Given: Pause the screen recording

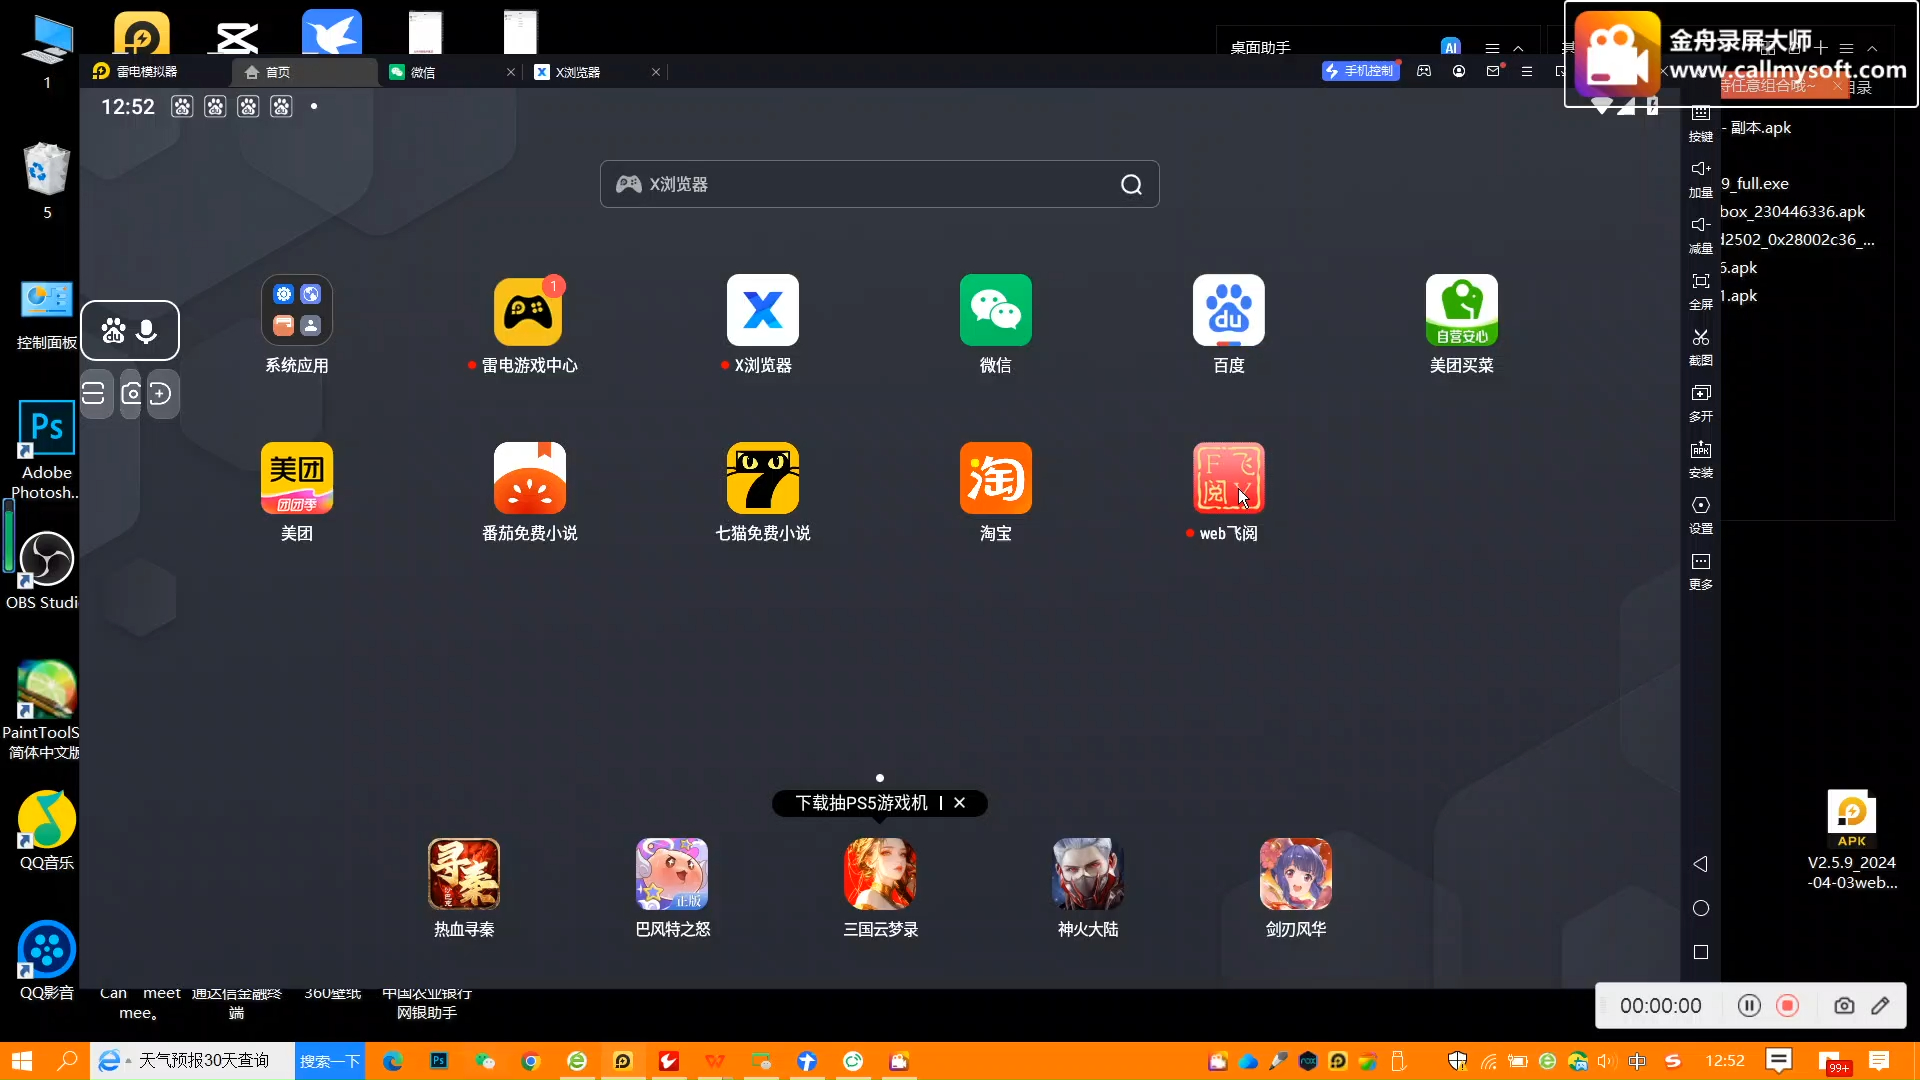Looking at the screenshot, I should pos(1749,1006).
